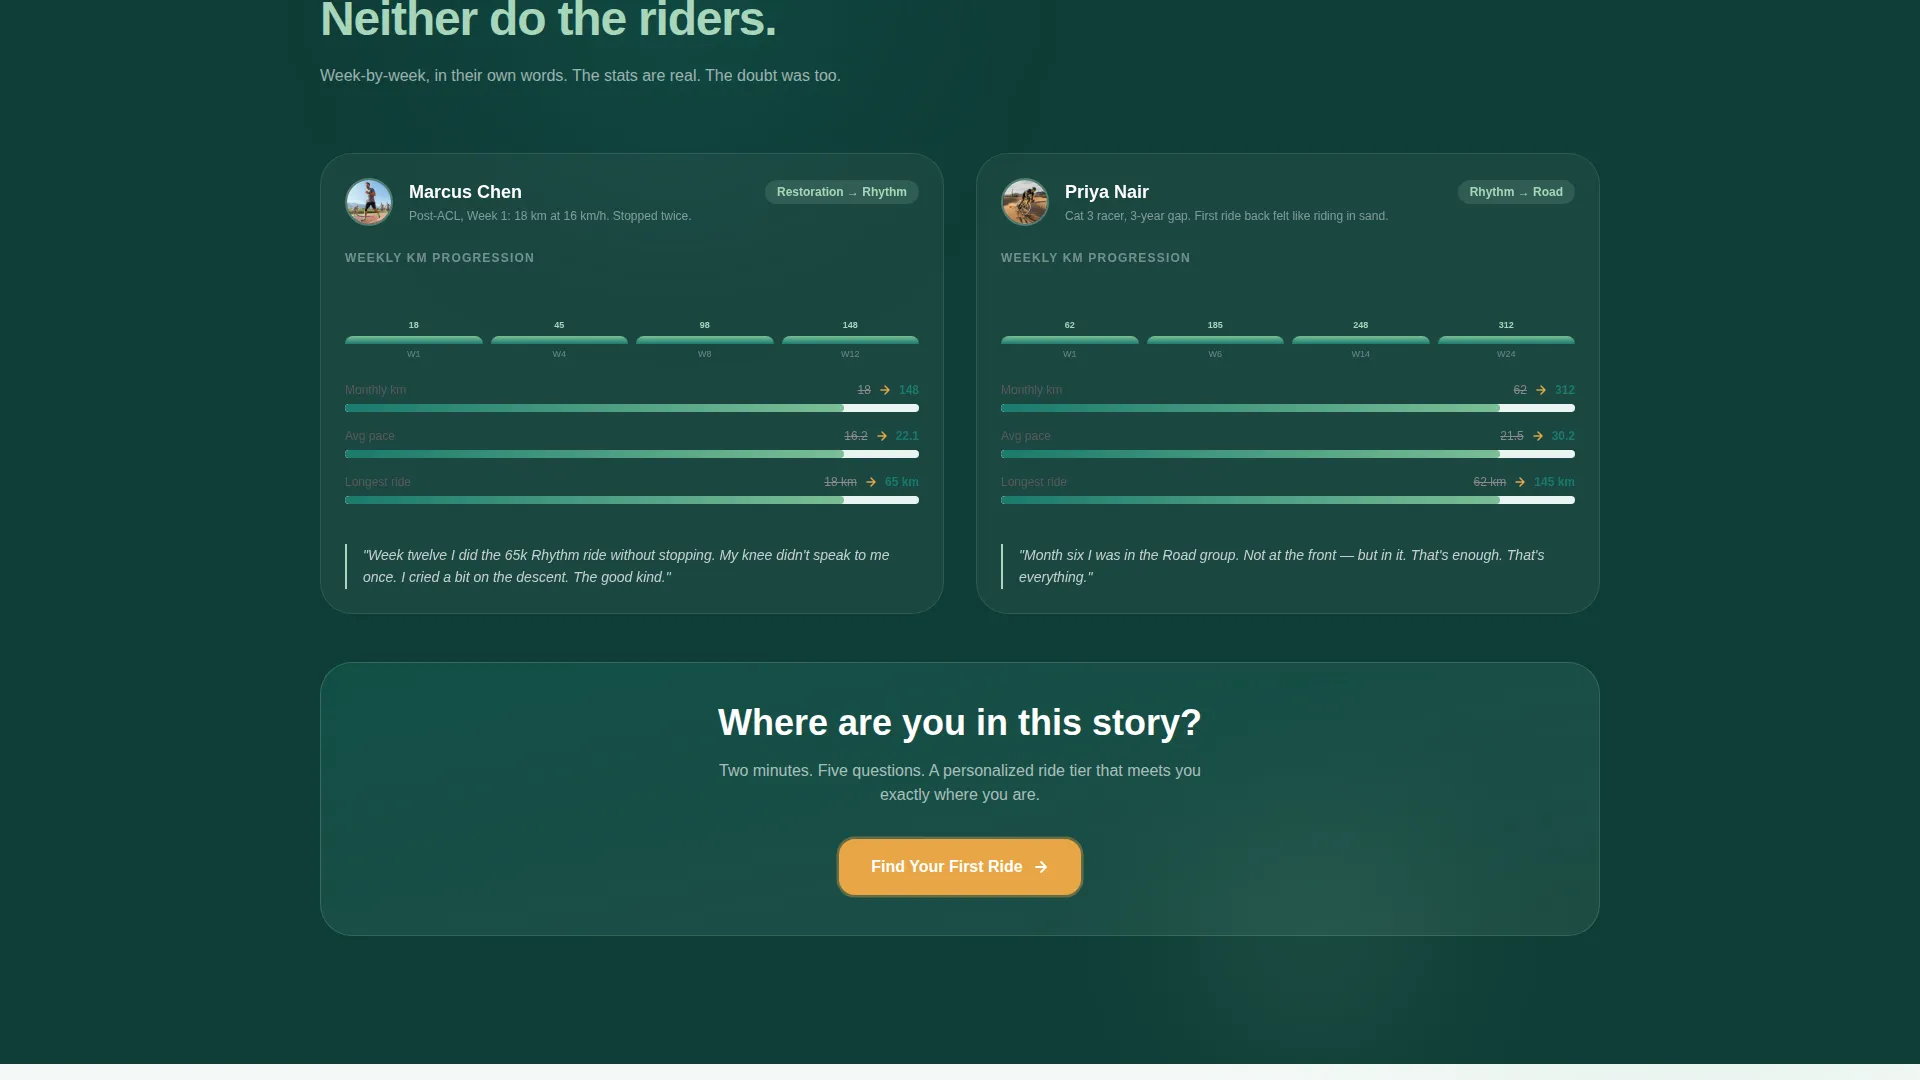Click the 'Week-by-week, in their own words' subtitle
Image resolution: width=1920 pixels, height=1080 pixels.
[580, 76]
